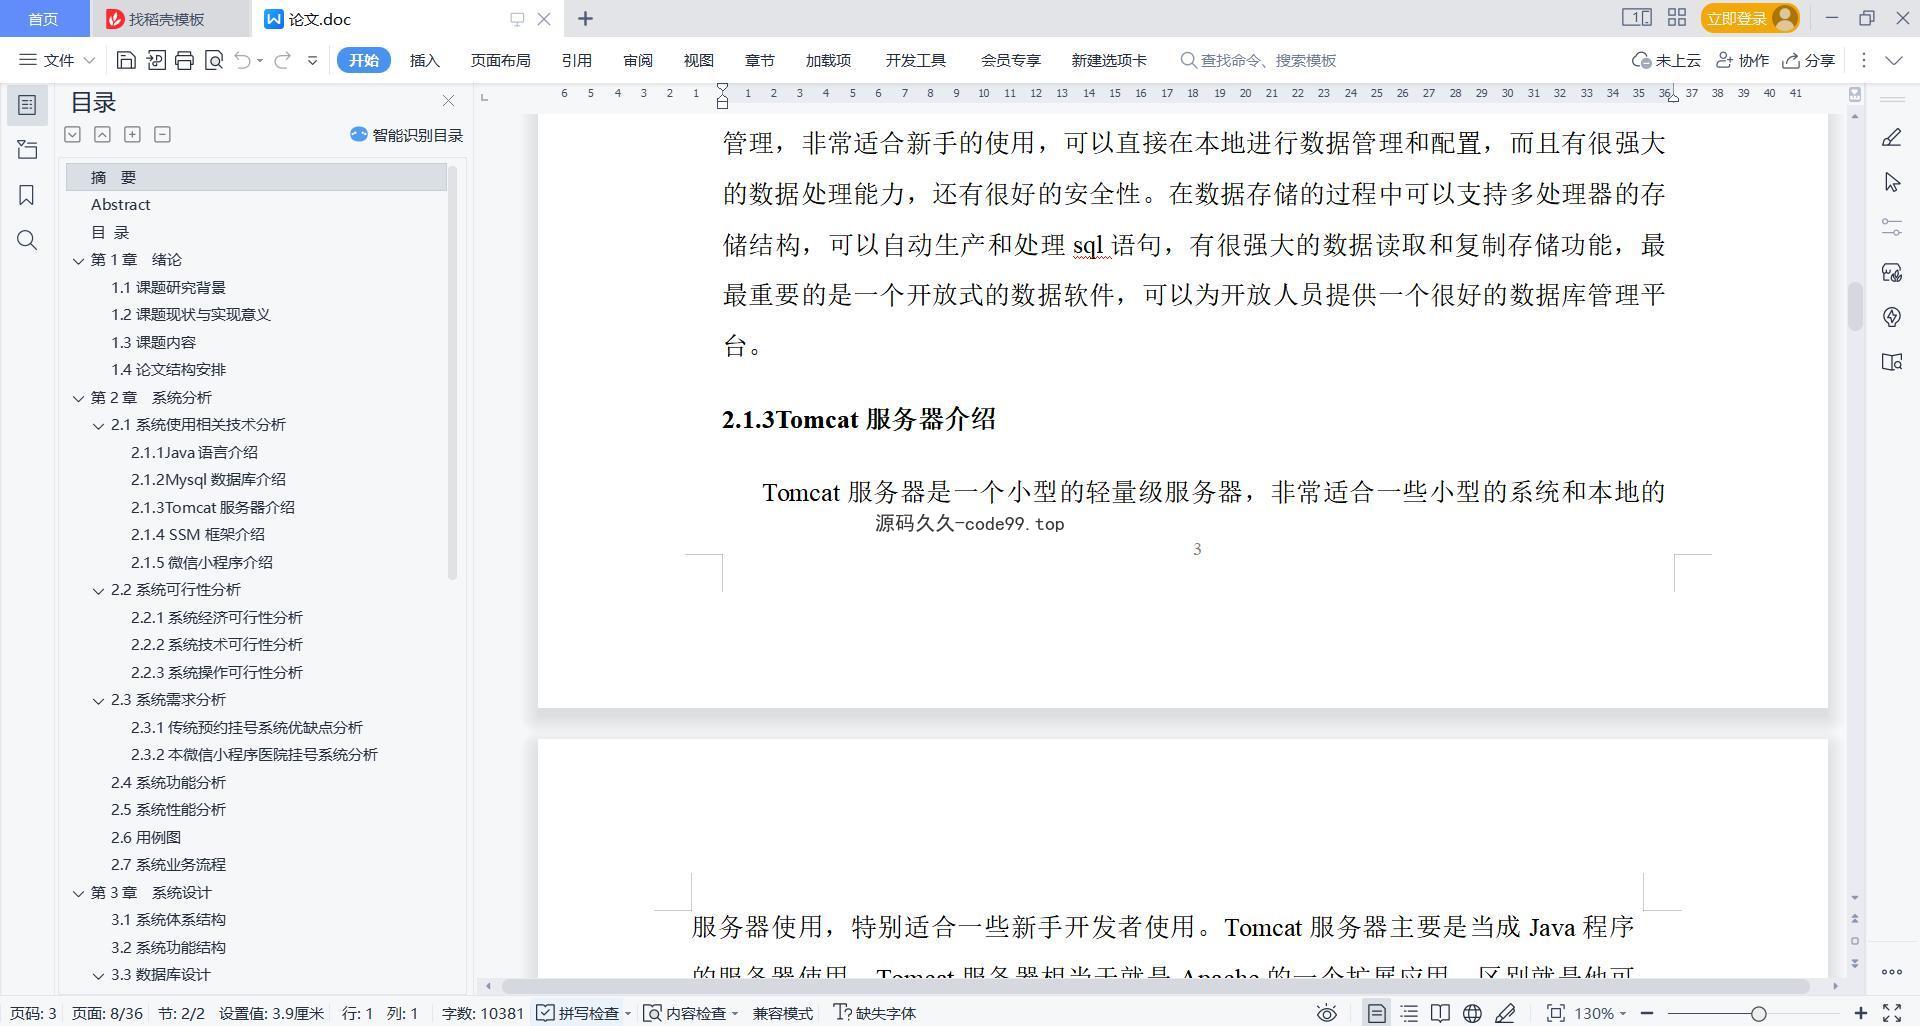
Task: Click the zoom in plus button
Action: point(1860,1013)
